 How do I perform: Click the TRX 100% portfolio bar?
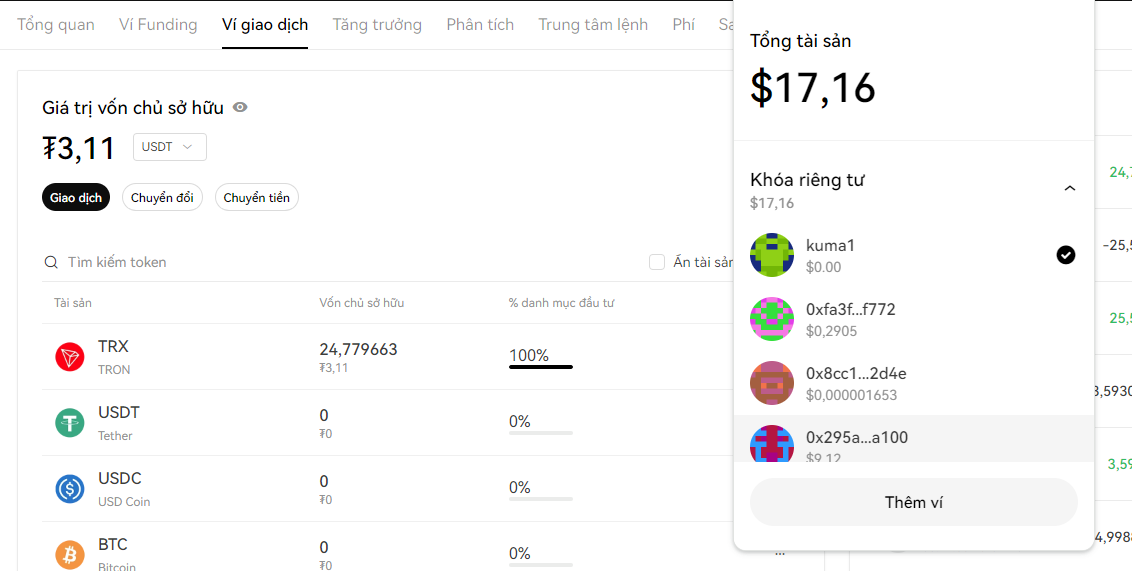click(540, 366)
